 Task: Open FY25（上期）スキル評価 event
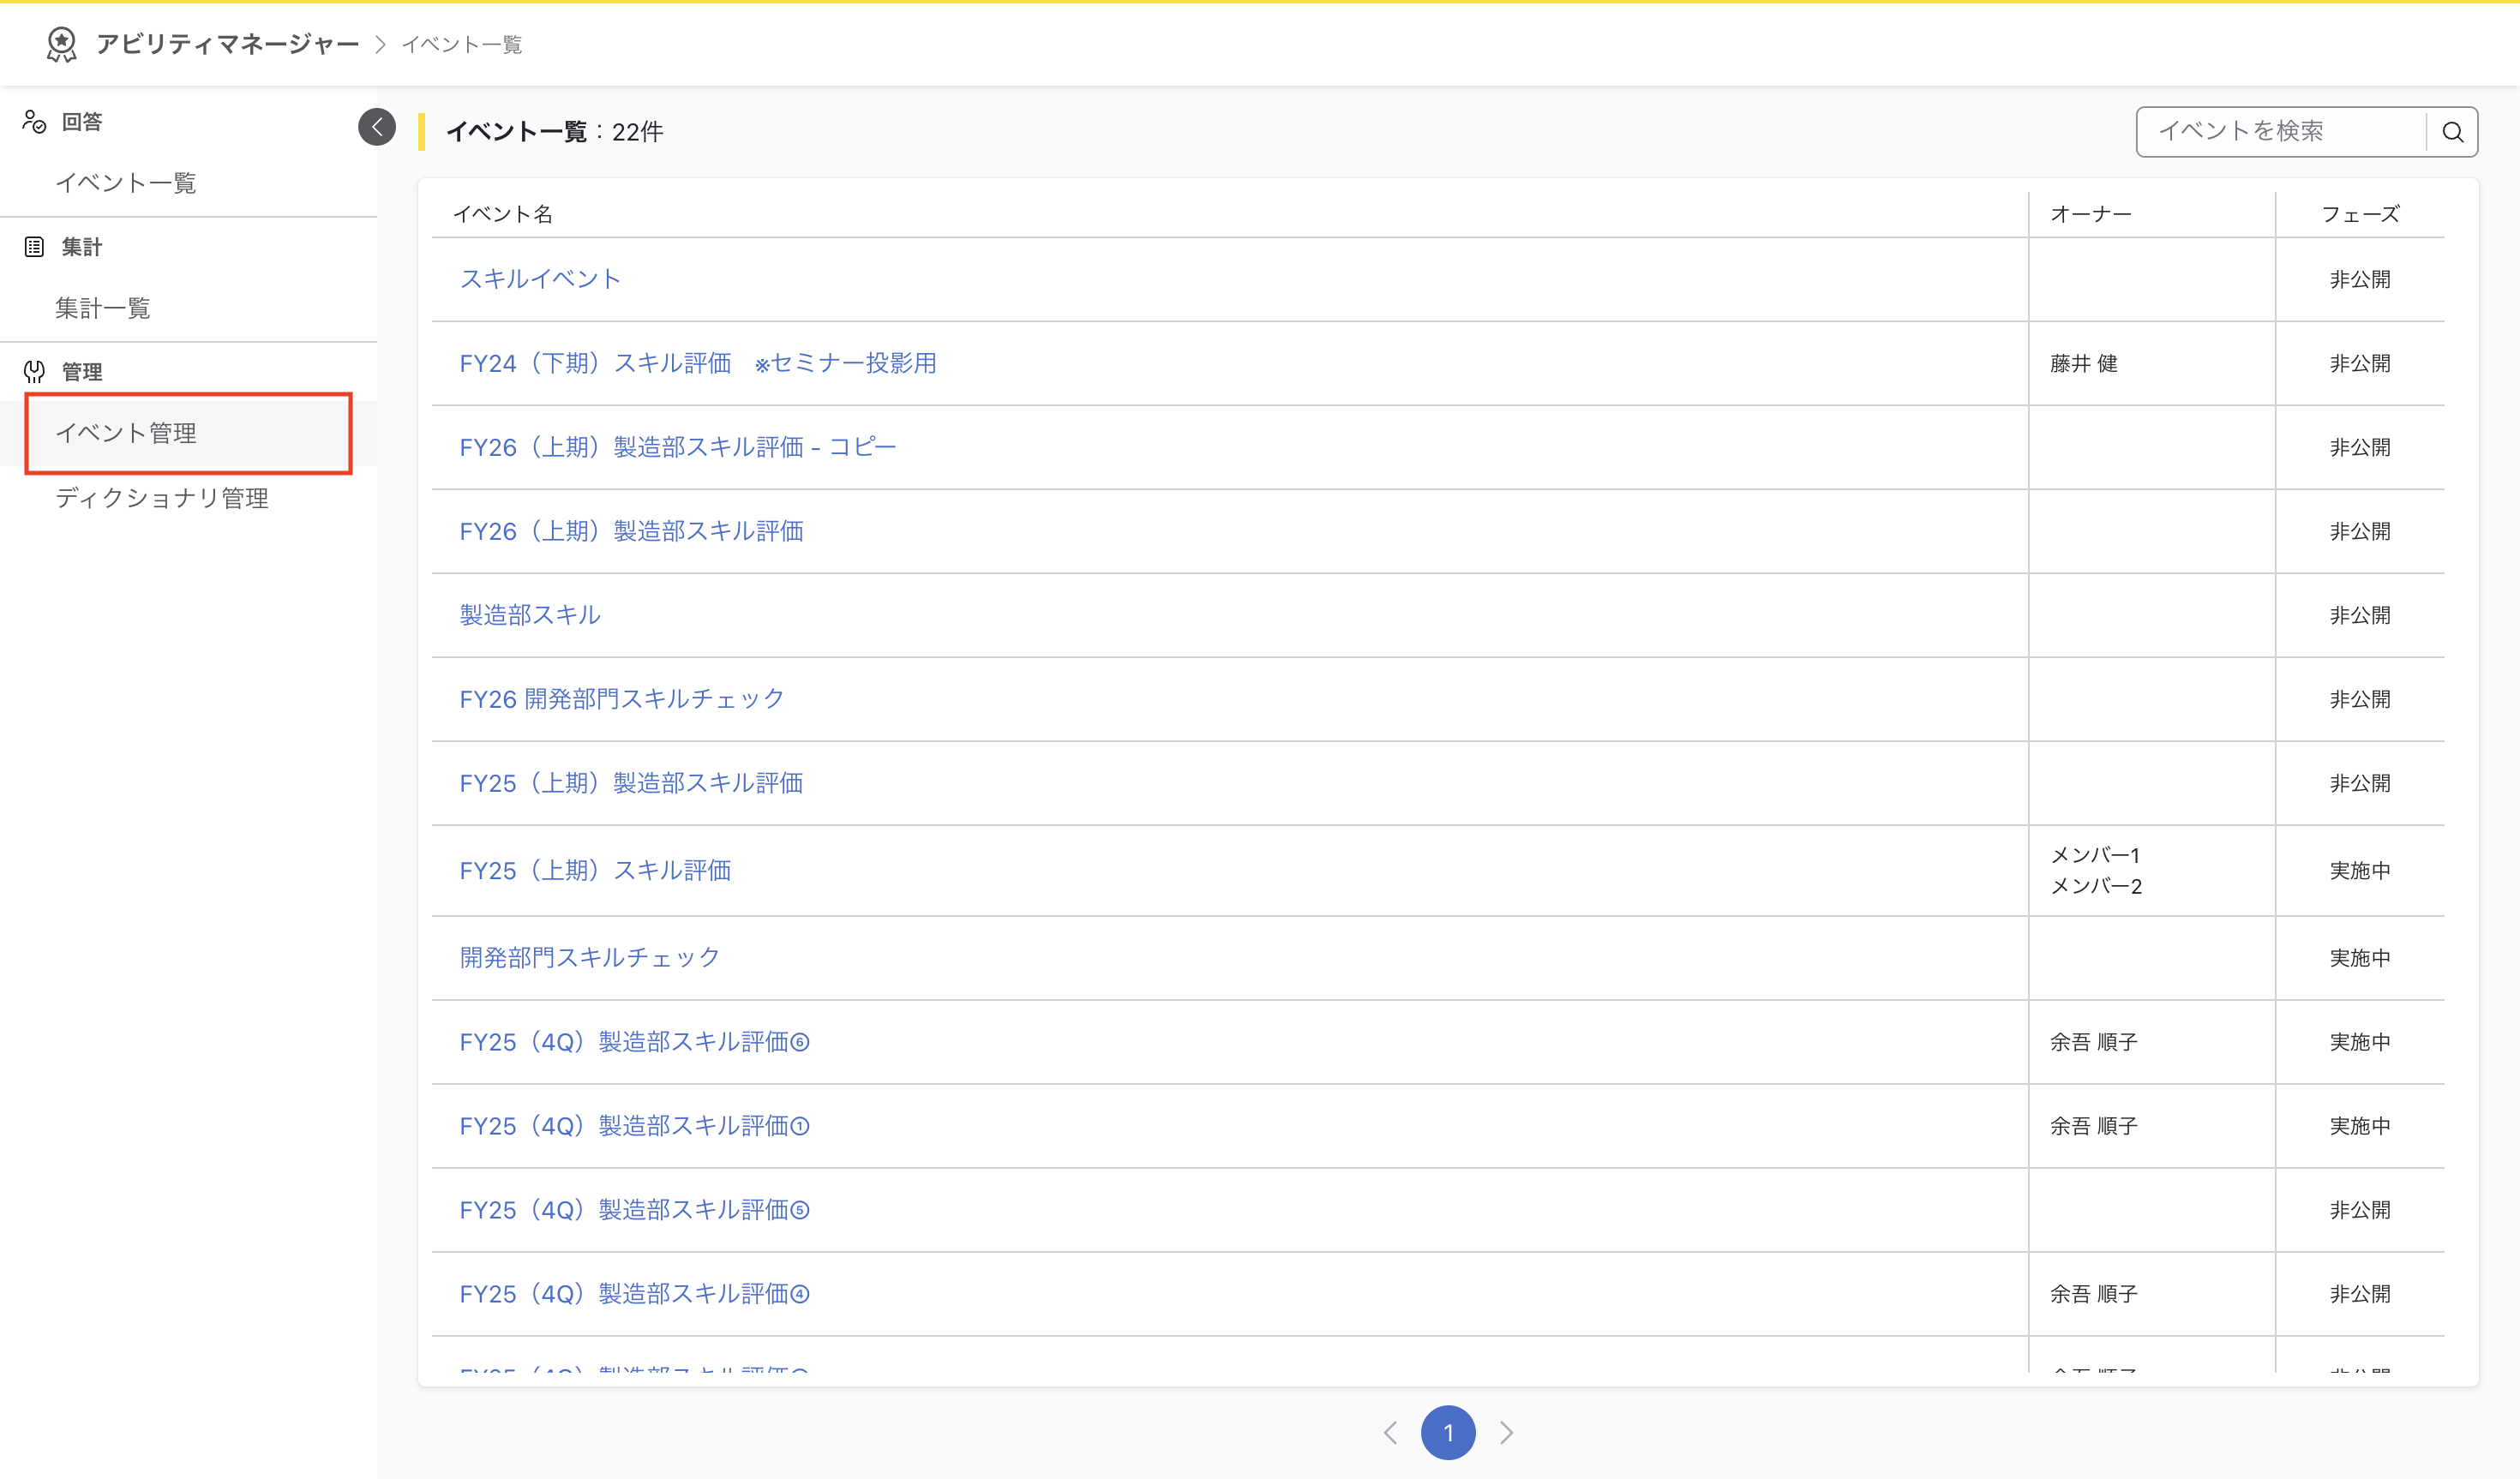pyautogui.click(x=595, y=870)
